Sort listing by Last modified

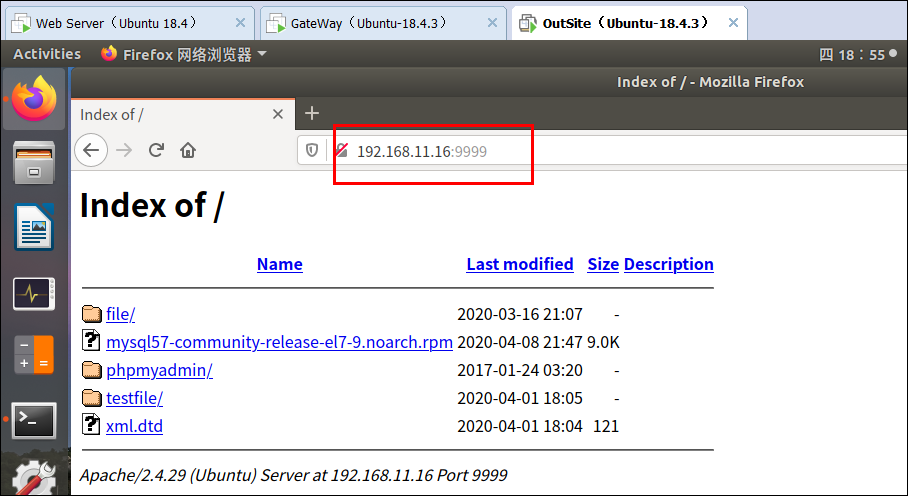tap(520, 264)
